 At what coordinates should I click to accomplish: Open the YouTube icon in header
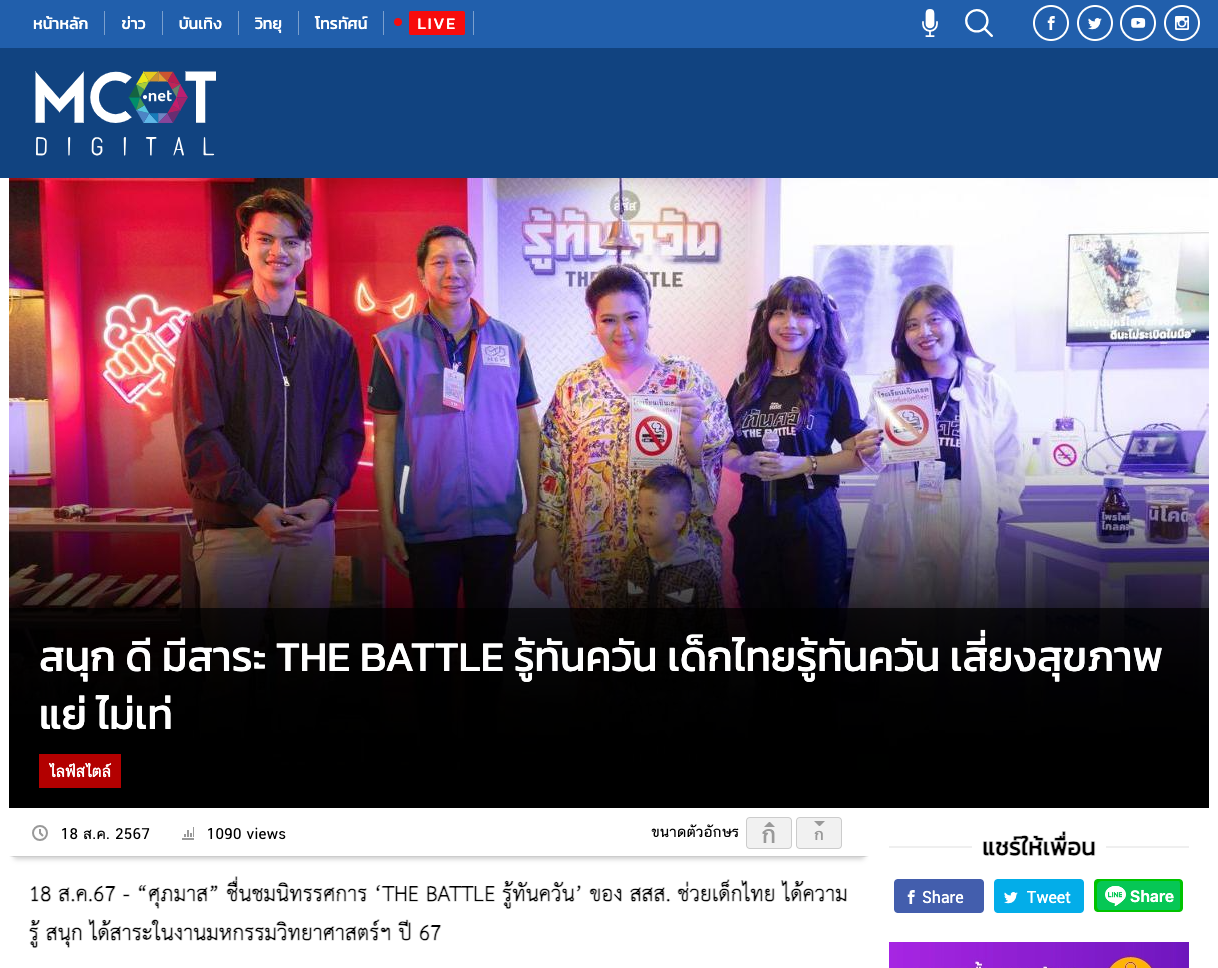point(1138,23)
